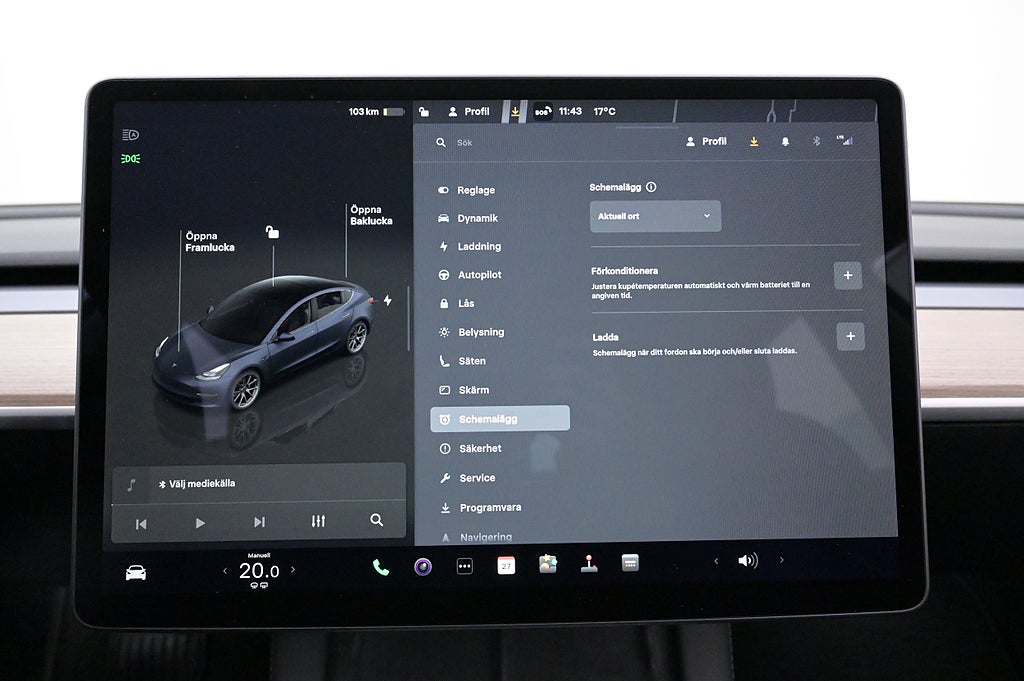Screen dimensions: 1024x681
Task: Expand the Aktuell ort dropdown
Action: [655, 216]
